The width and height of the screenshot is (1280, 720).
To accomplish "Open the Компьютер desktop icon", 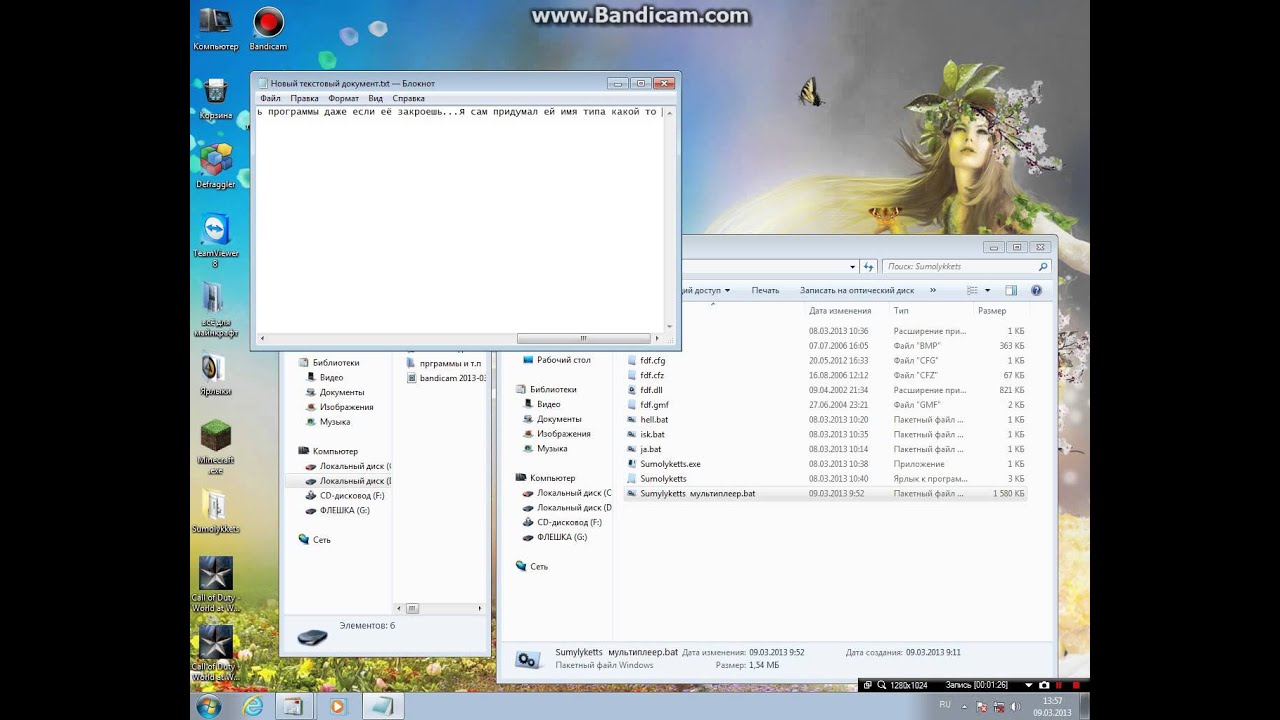I will (x=215, y=29).
